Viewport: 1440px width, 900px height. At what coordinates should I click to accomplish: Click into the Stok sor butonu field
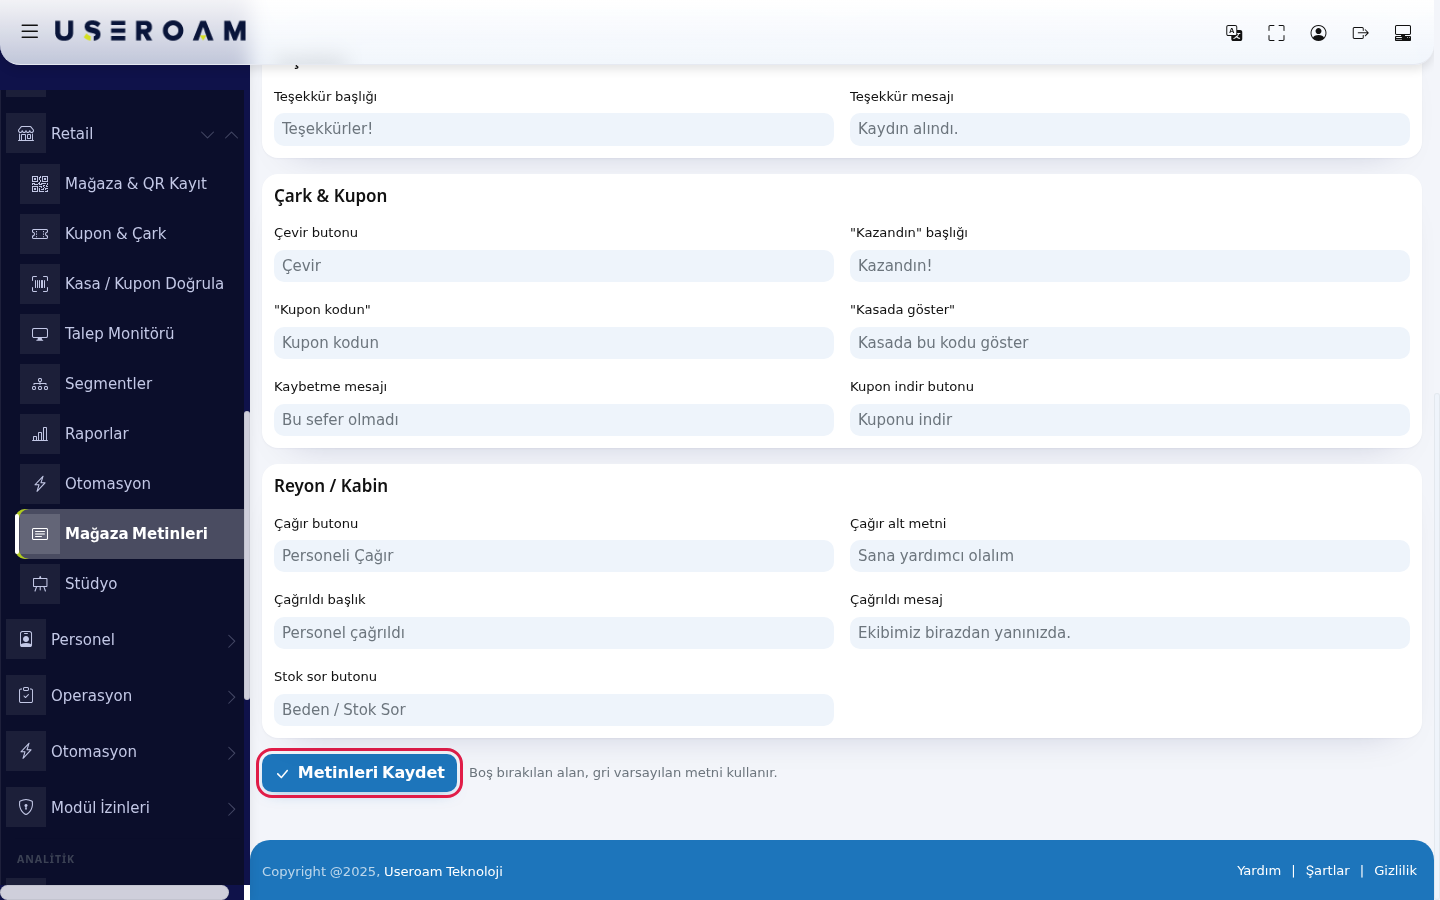[x=554, y=710]
